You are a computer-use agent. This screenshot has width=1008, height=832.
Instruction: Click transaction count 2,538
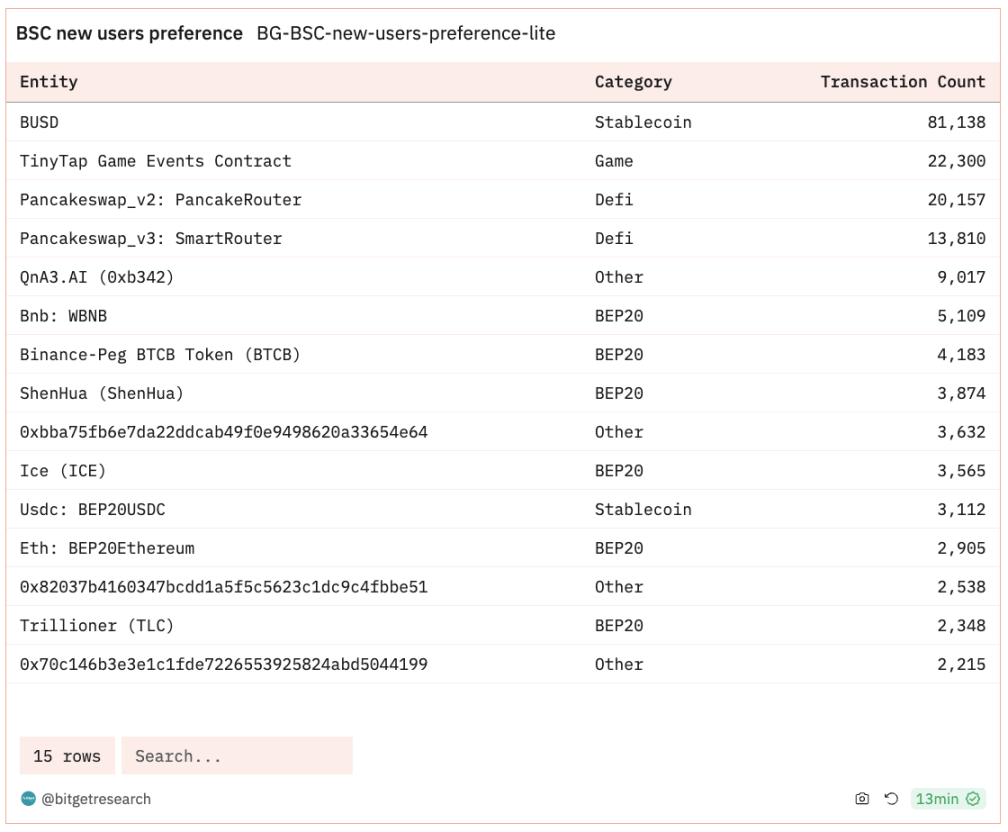coord(961,587)
